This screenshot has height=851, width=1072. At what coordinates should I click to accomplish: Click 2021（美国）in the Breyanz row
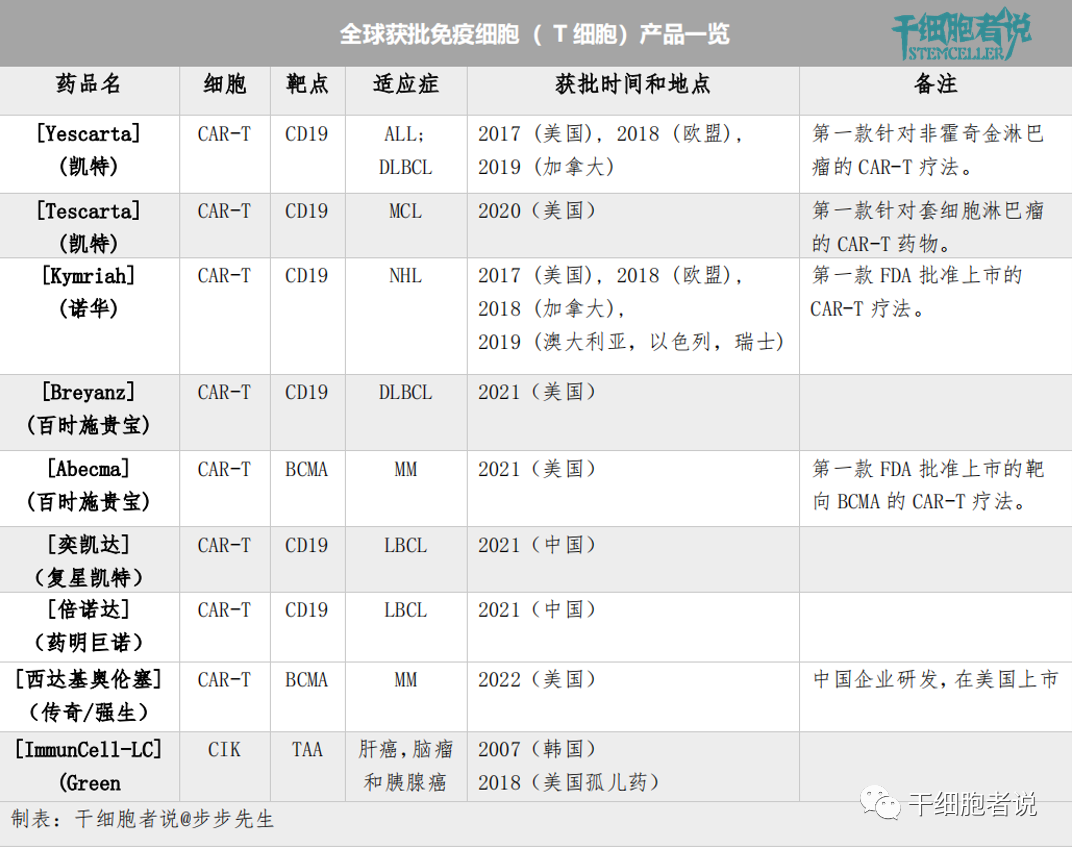537,392
